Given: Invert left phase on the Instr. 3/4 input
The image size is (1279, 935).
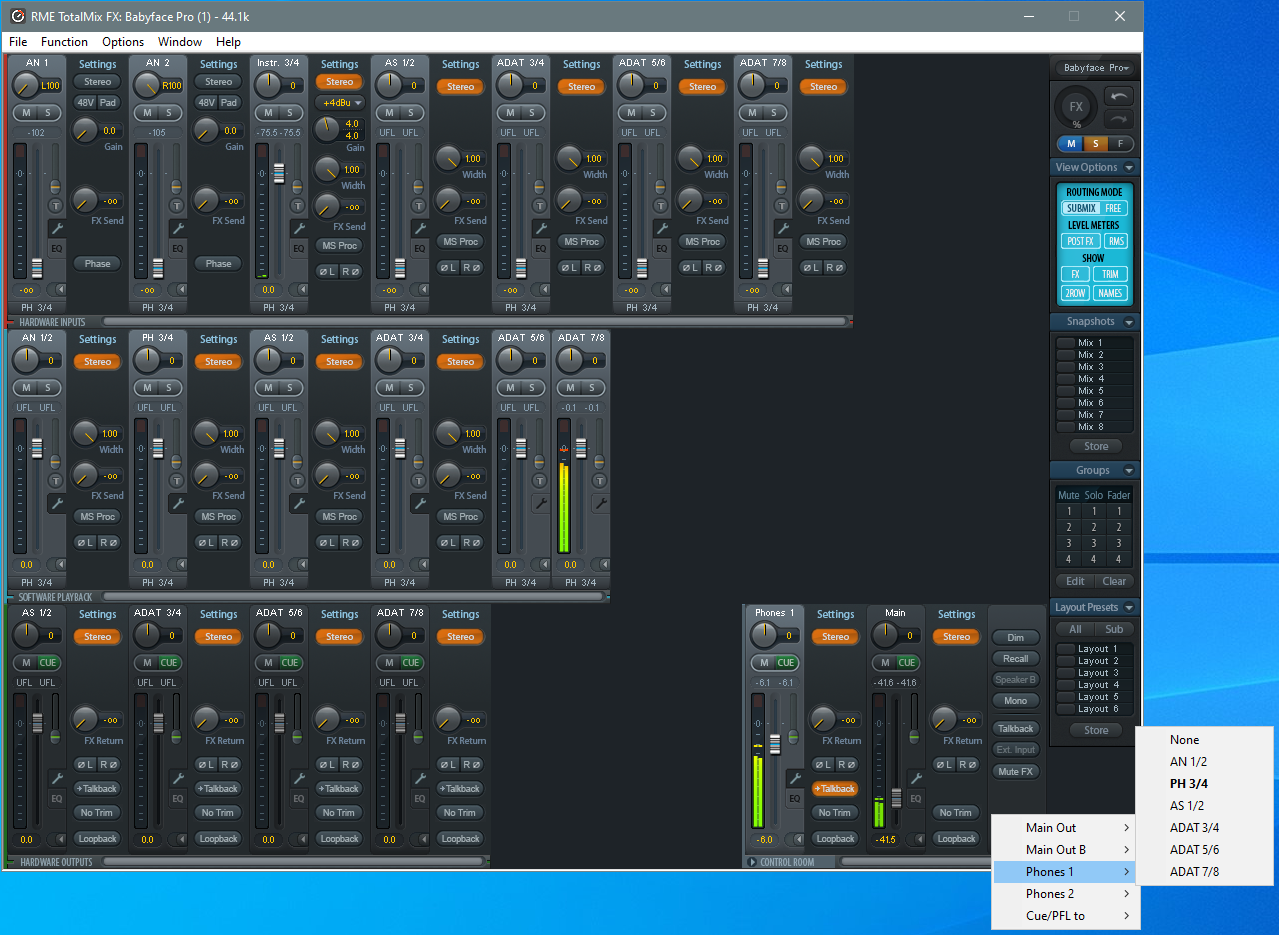Looking at the screenshot, I should pyautogui.click(x=326, y=271).
